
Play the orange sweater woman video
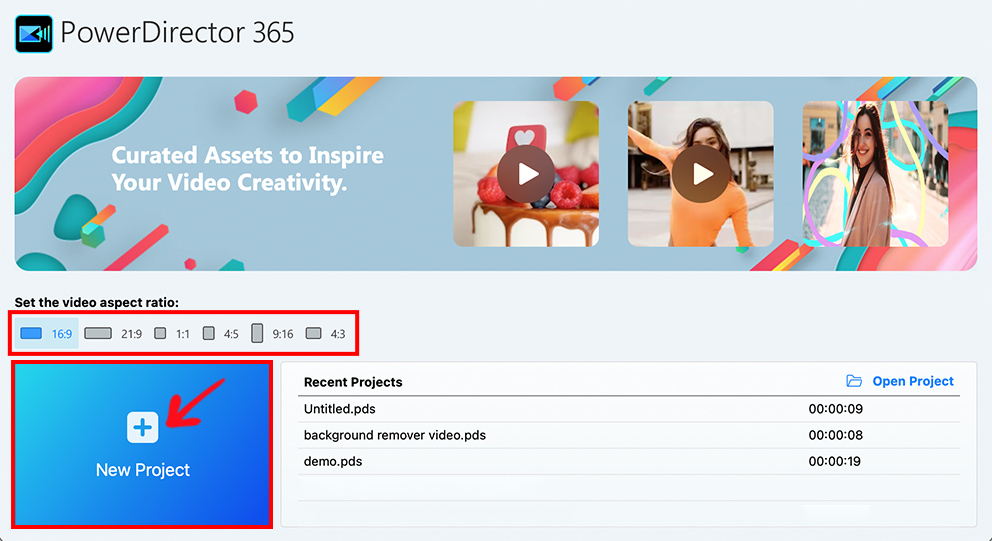[700, 174]
